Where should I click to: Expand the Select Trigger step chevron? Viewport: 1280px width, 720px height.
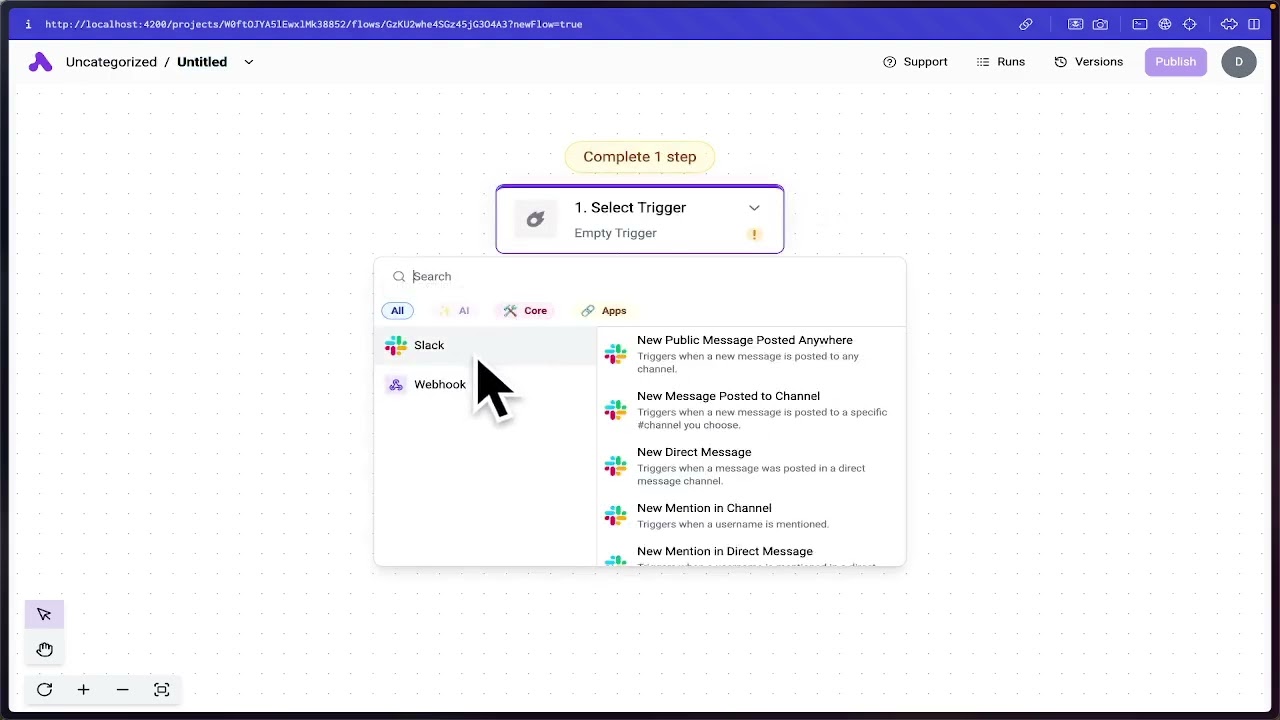(754, 208)
